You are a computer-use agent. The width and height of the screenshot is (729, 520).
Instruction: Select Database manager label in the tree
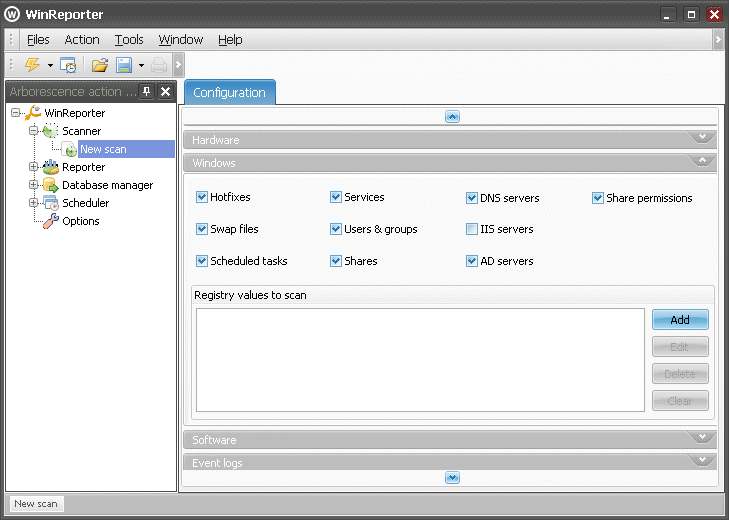point(107,185)
